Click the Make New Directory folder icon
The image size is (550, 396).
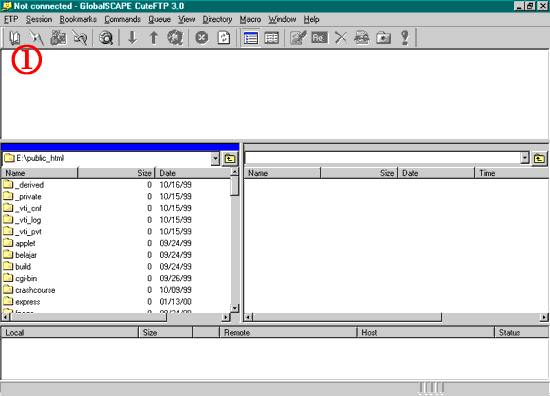383,38
